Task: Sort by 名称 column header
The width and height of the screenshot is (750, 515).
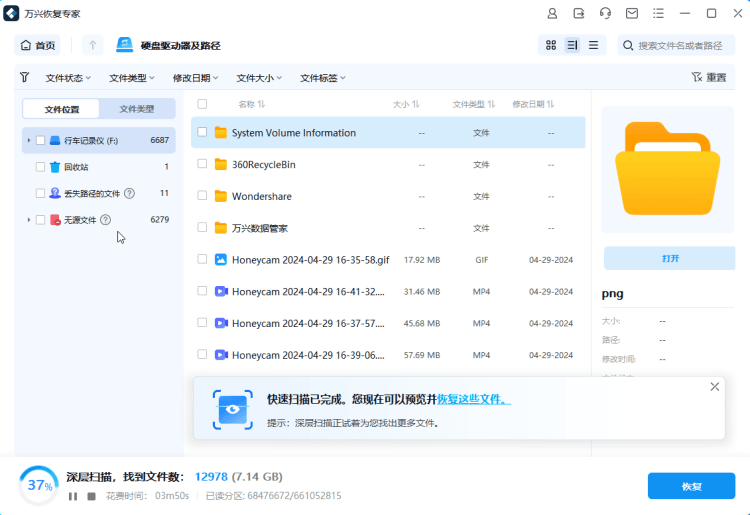Action: click(252, 104)
